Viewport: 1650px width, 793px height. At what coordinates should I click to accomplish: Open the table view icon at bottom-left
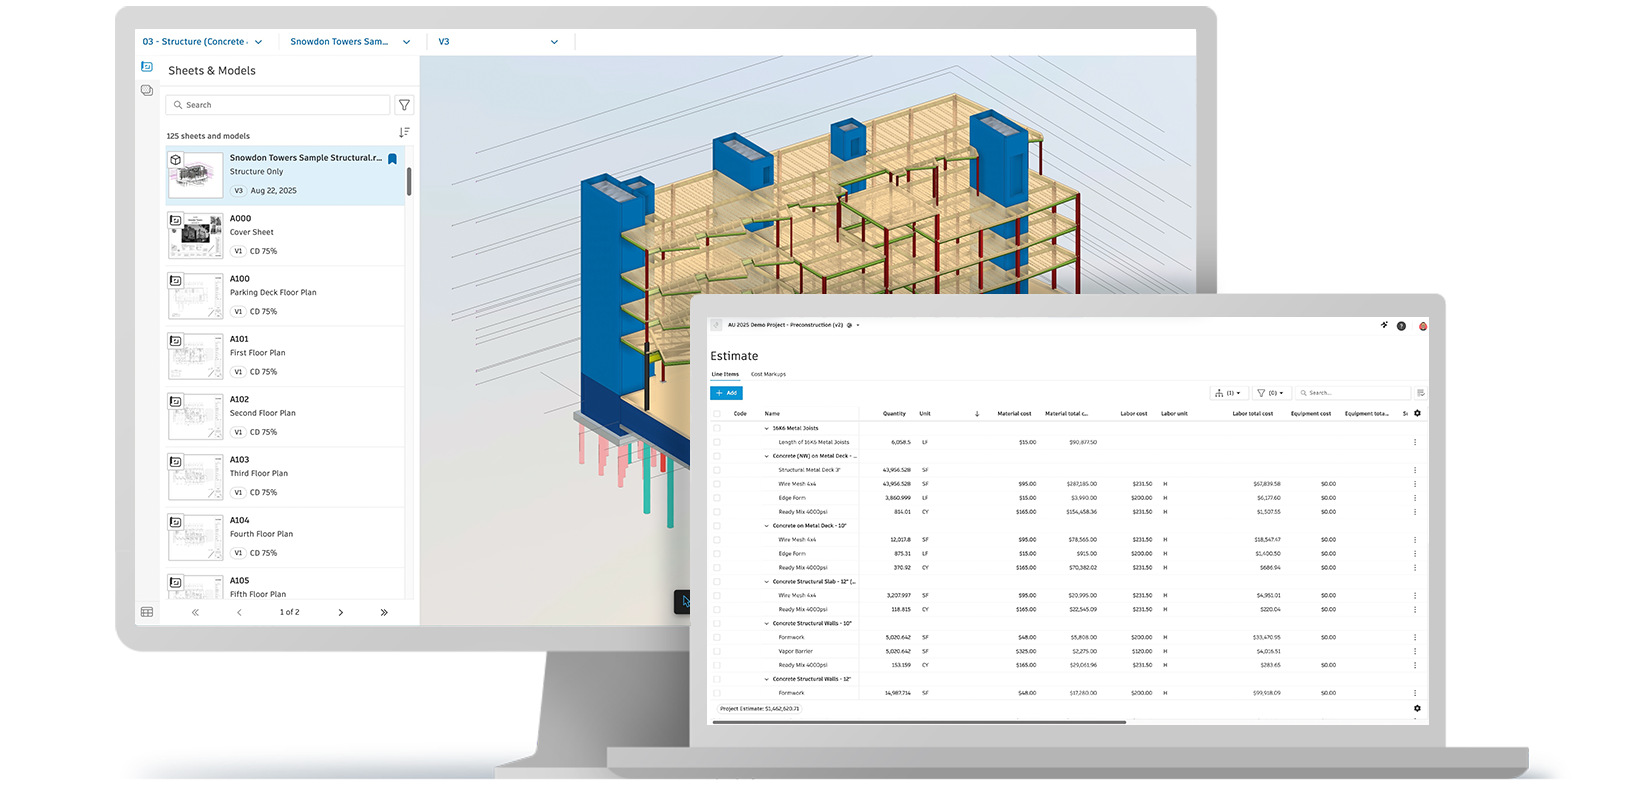[x=147, y=612]
